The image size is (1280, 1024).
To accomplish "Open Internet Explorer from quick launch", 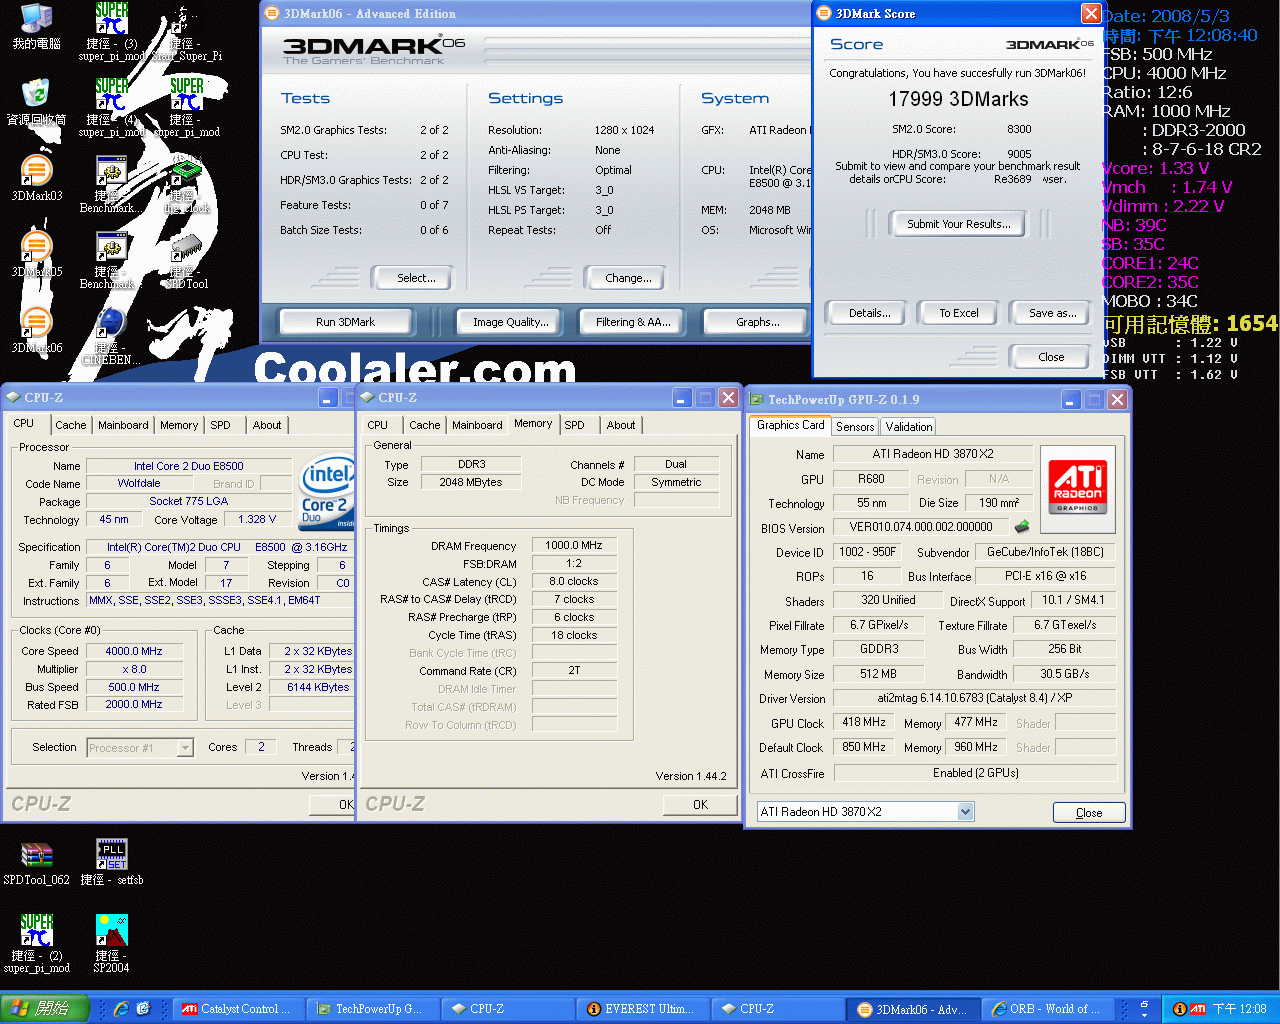I will (x=121, y=1009).
